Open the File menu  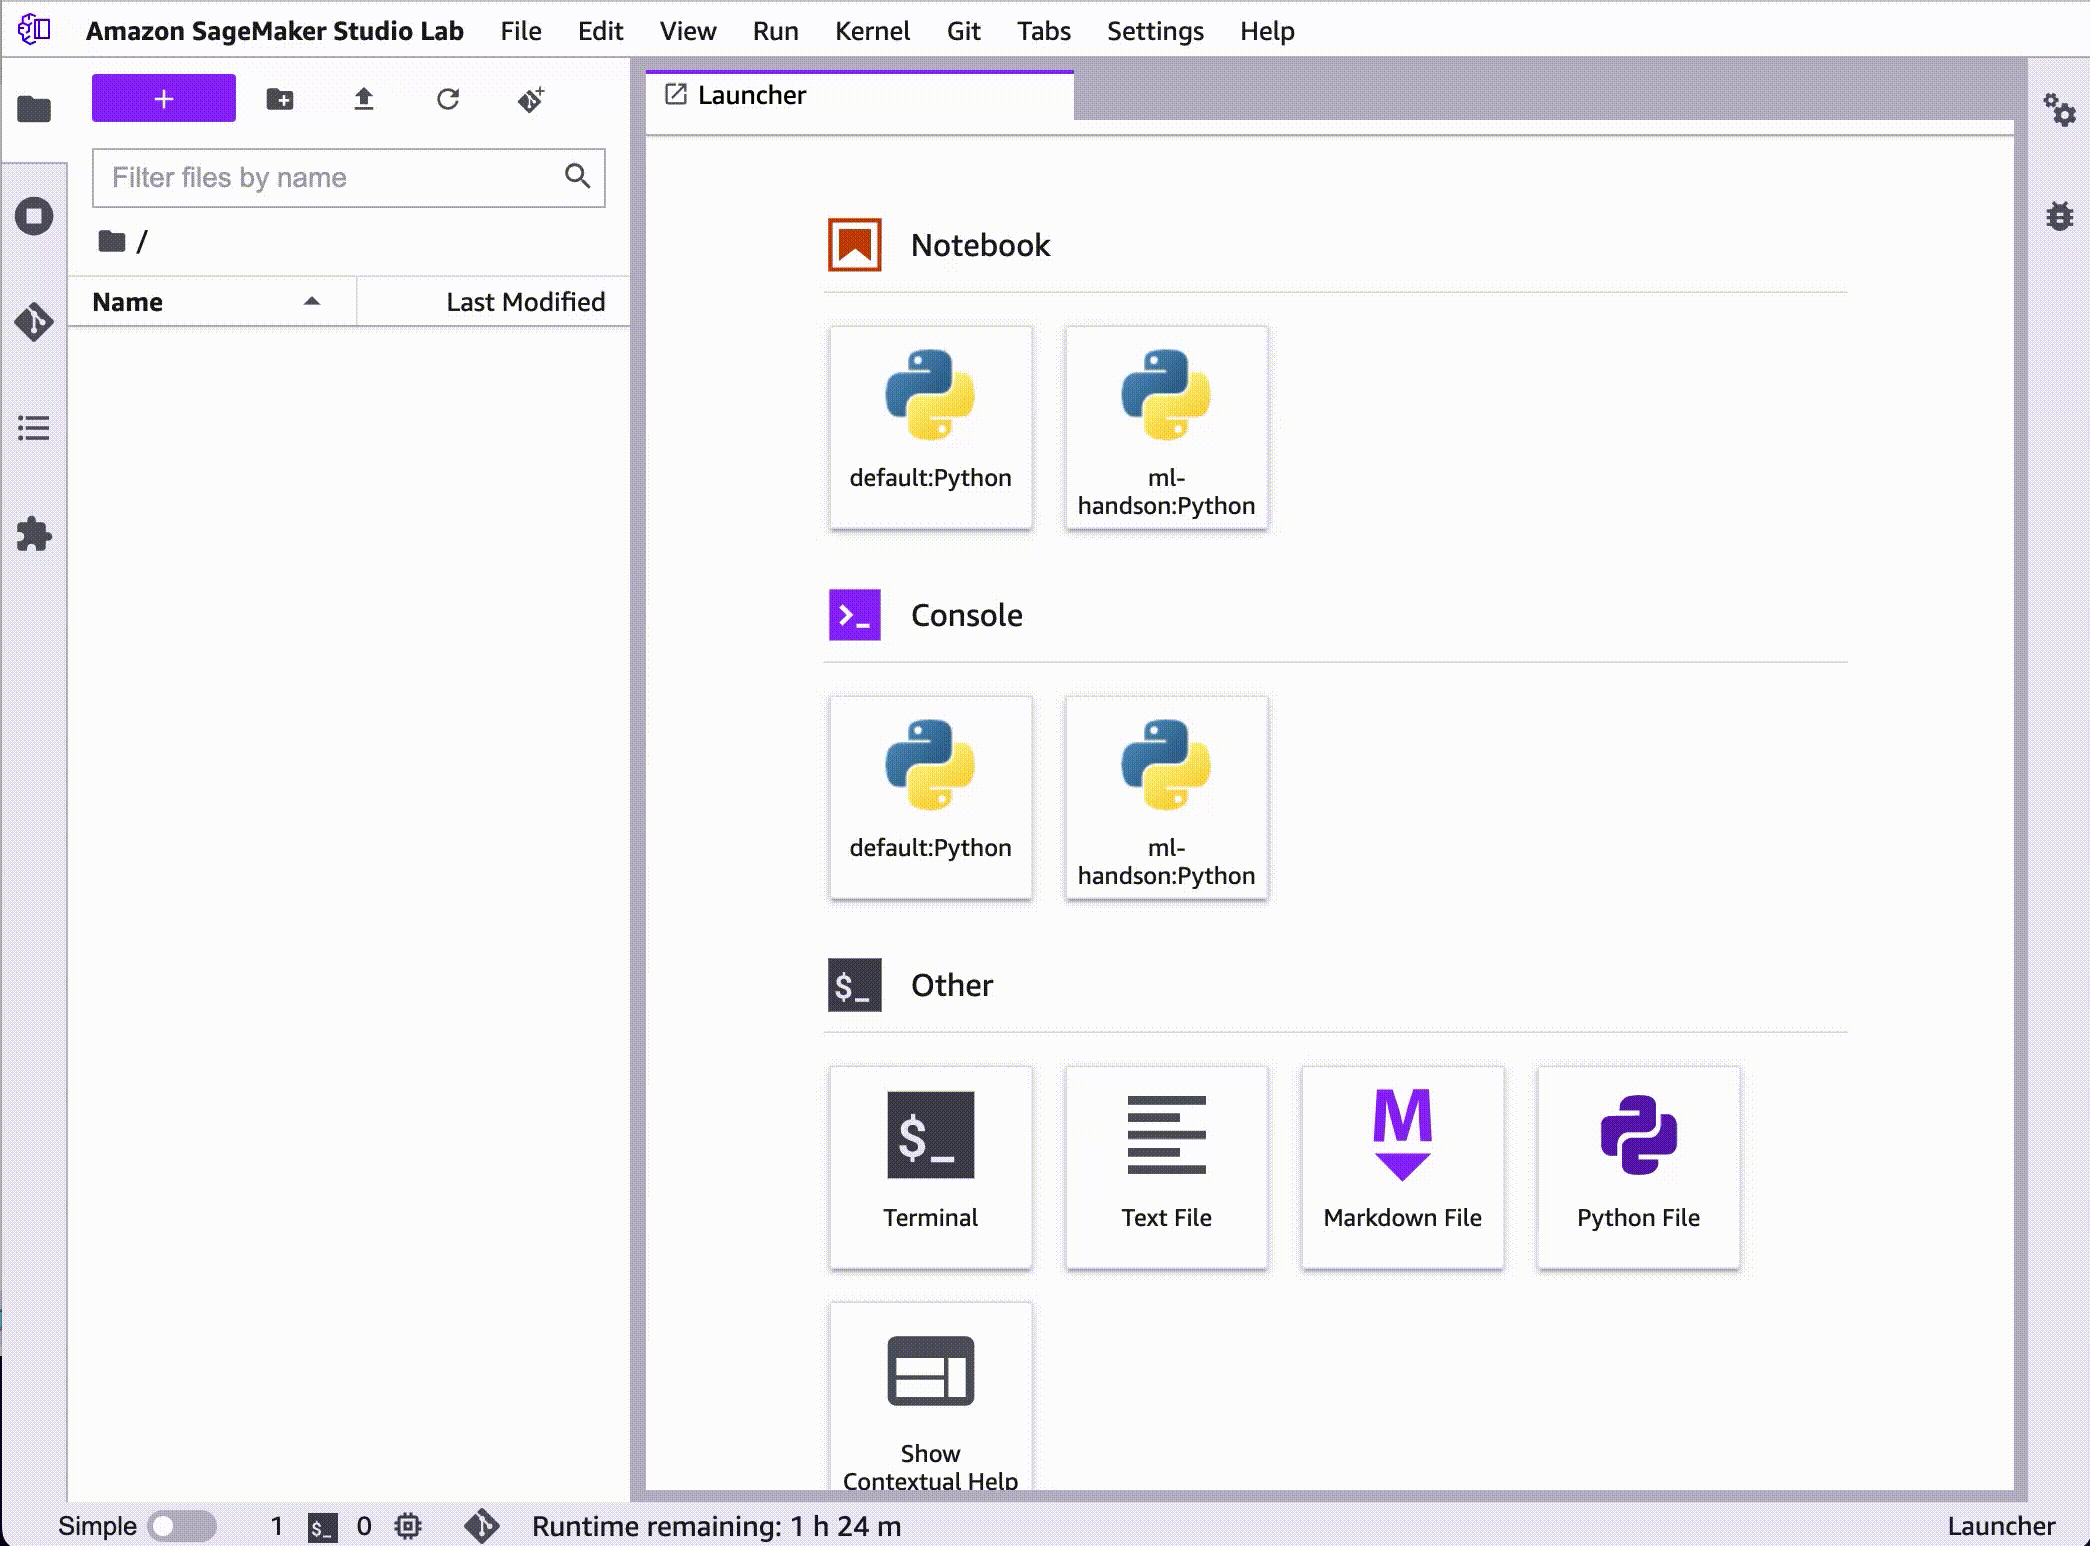pos(521,31)
